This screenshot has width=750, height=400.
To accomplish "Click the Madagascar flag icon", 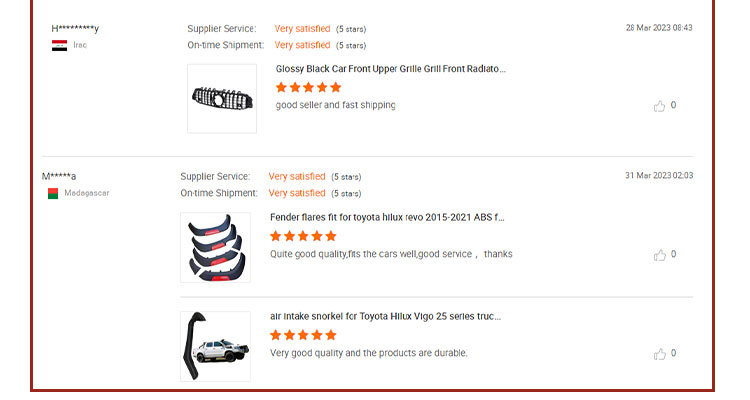I will (x=53, y=193).
